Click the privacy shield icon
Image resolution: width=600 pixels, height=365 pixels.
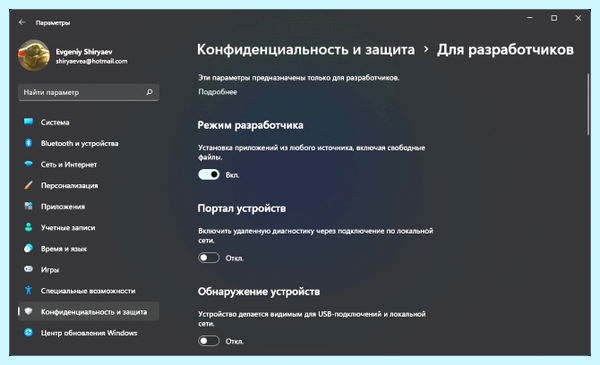[x=28, y=311]
